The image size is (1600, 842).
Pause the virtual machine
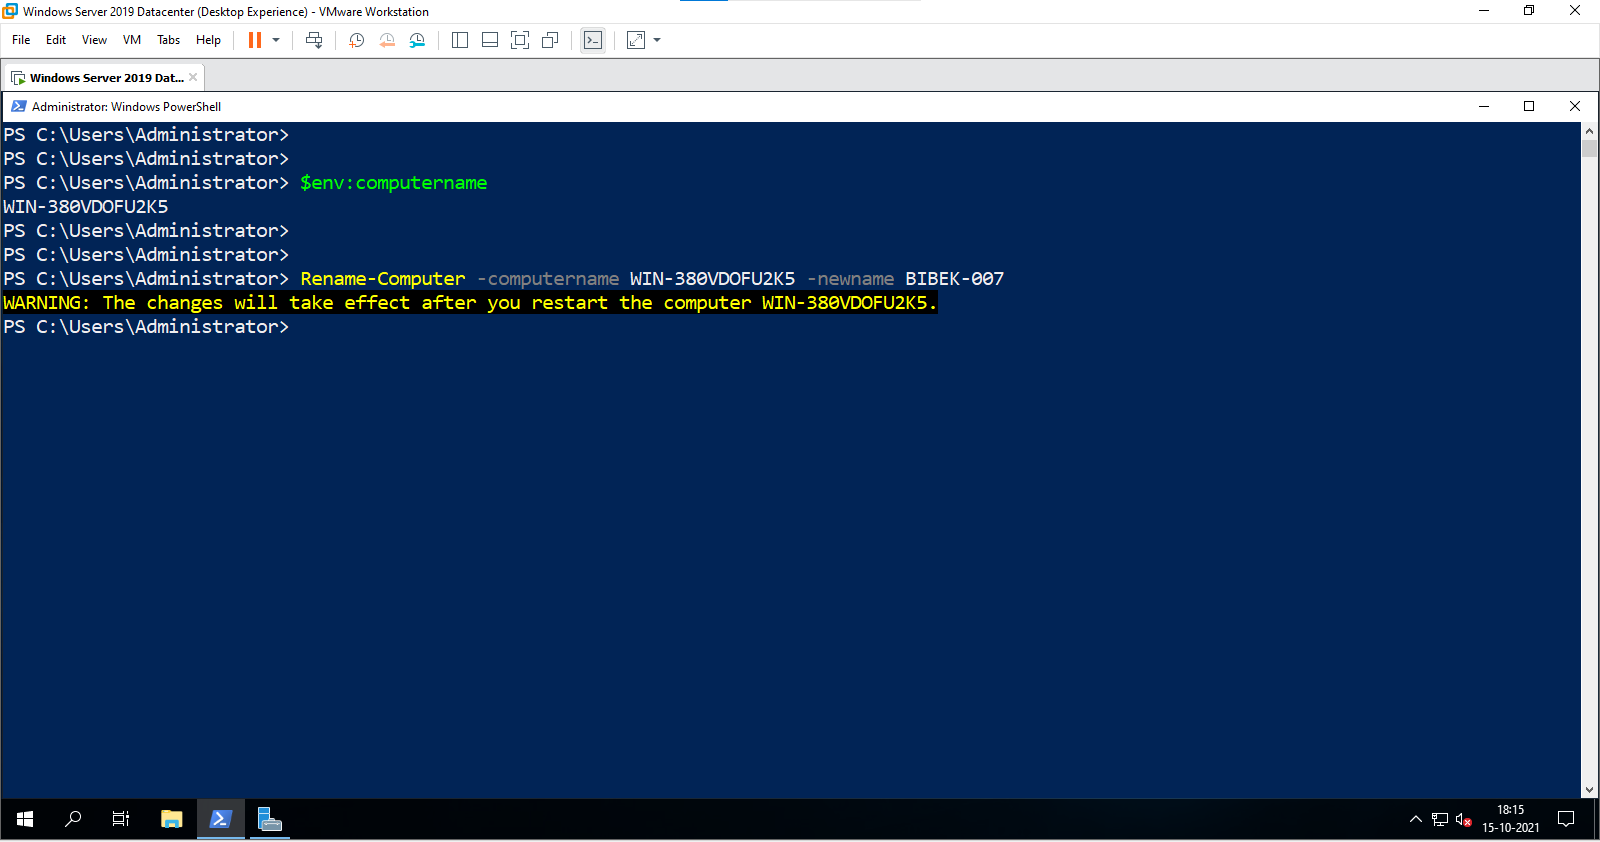[x=255, y=40]
